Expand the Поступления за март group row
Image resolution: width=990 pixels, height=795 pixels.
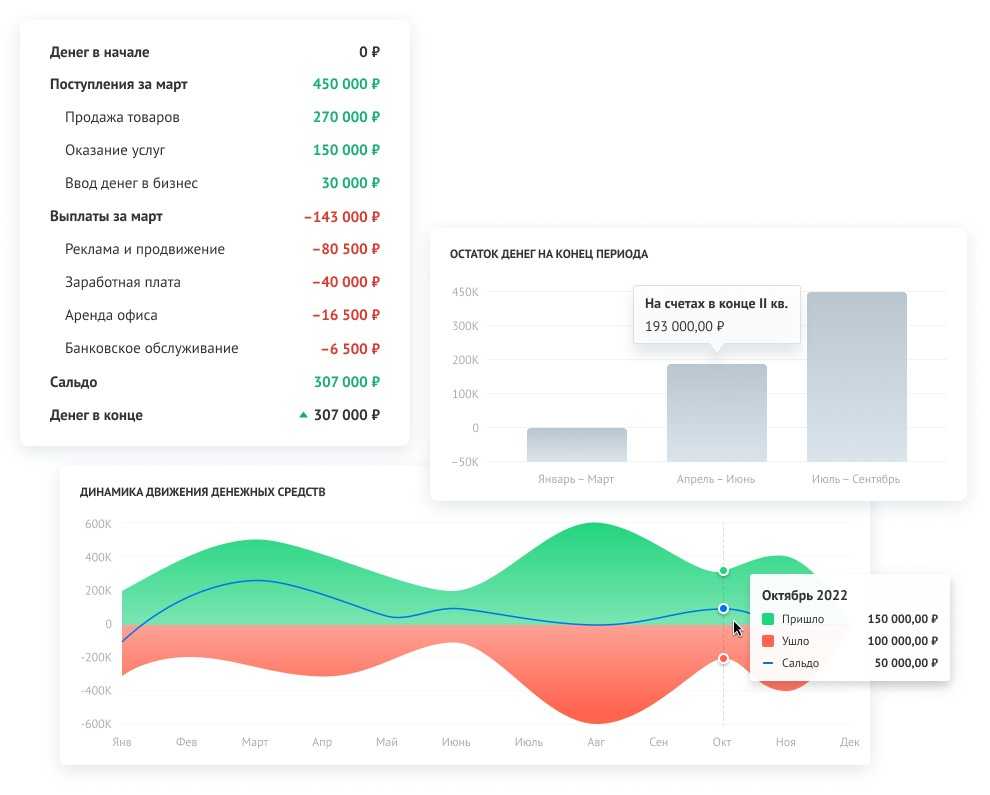pos(119,85)
